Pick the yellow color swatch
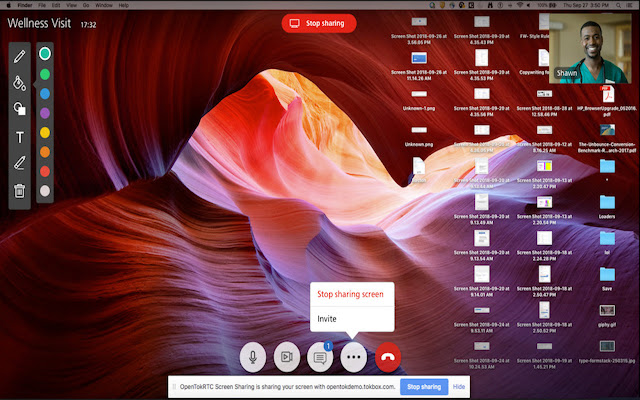The image size is (640, 400). pyautogui.click(x=44, y=131)
